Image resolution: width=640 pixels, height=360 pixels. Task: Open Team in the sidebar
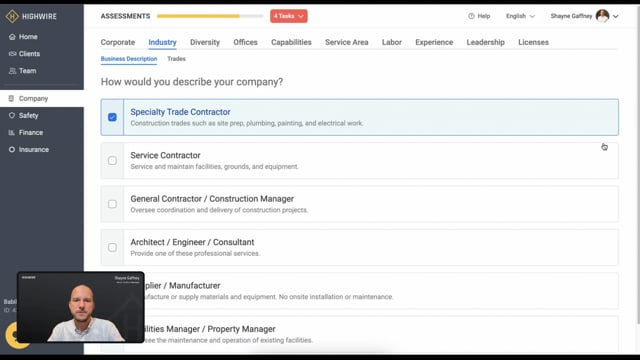point(27,71)
